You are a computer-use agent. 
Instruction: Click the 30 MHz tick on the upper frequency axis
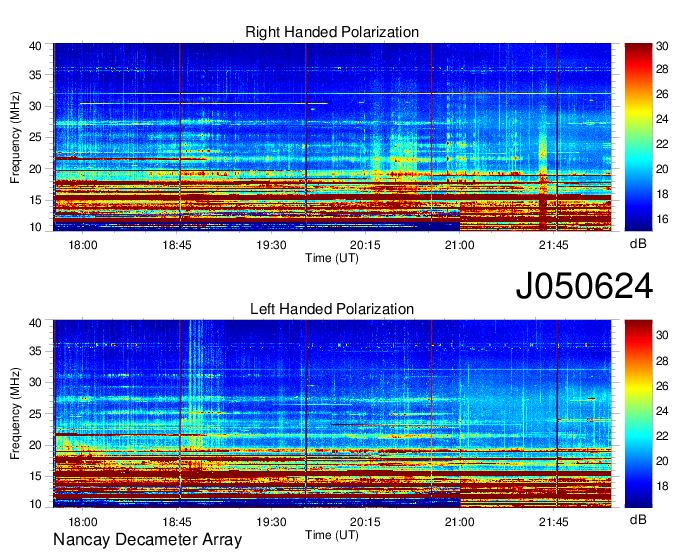[x=35, y=106]
